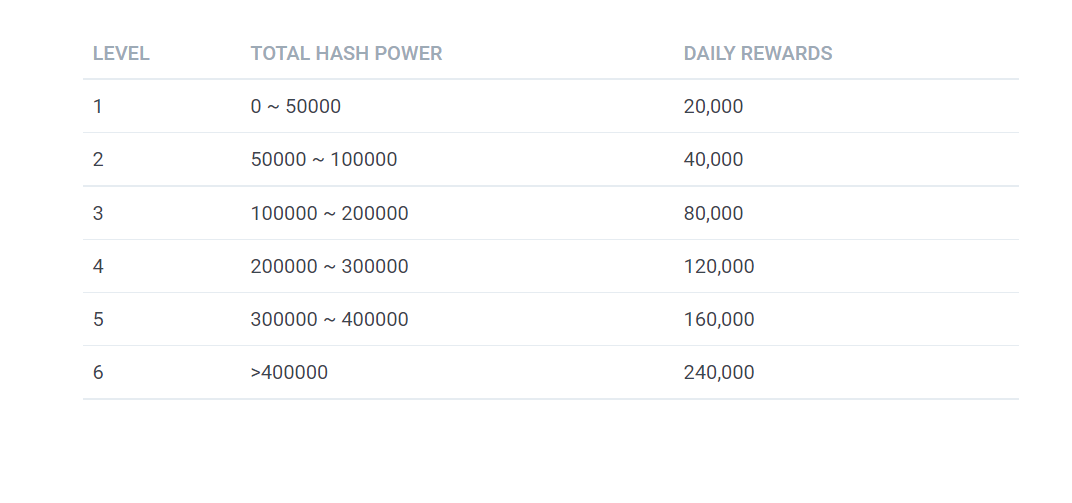Click the 240,000 daily rewards value

click(x=719, y=373)
